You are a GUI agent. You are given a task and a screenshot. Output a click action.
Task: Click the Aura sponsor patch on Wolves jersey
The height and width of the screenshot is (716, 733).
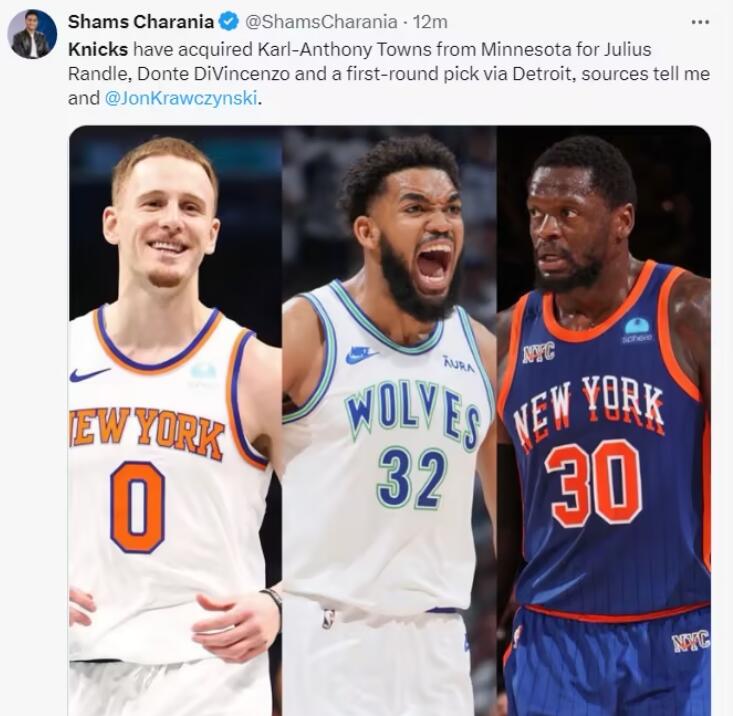[459, 365]
